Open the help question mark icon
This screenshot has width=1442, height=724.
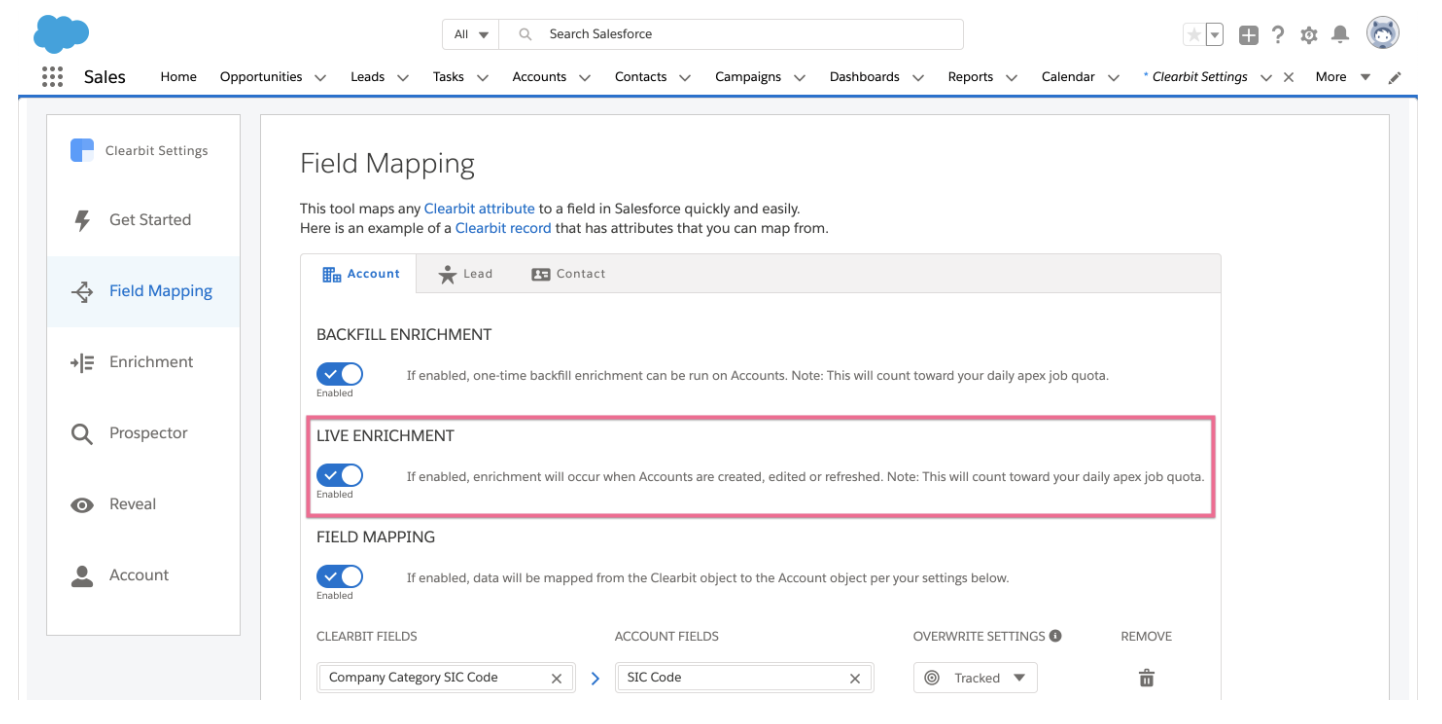[1278, 35]
